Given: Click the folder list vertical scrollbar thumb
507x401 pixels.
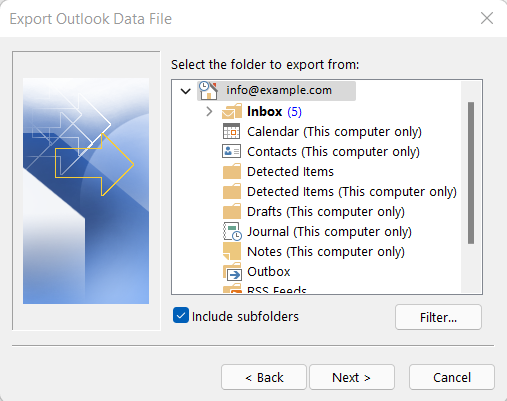Looking at the screenshot, I should (x=471, y=173).
